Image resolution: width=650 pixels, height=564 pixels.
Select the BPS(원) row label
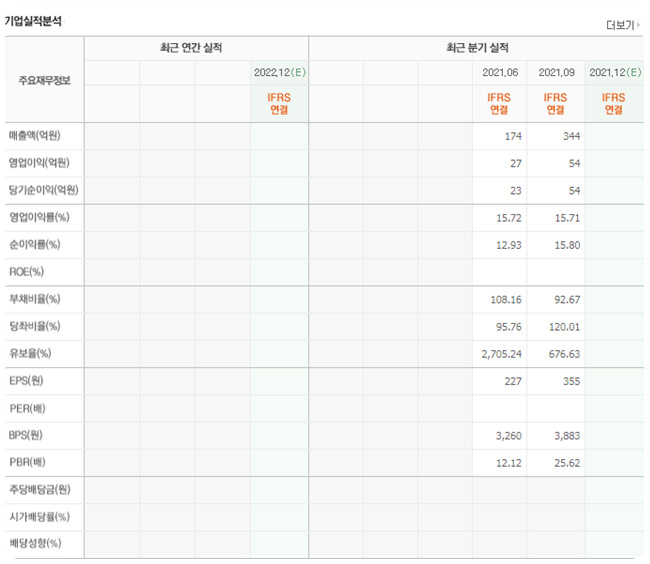tap(26, 435)
